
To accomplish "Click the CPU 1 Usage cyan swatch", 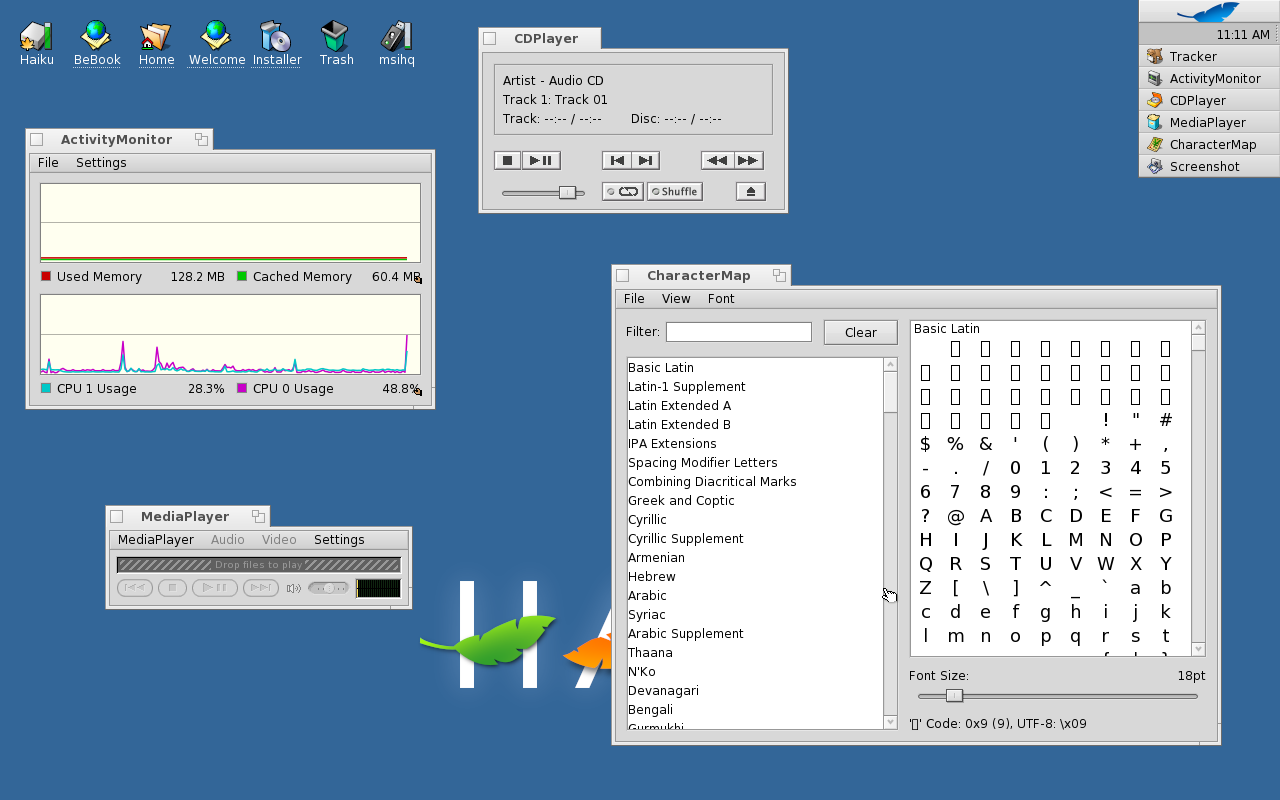I will coord(46,388).
